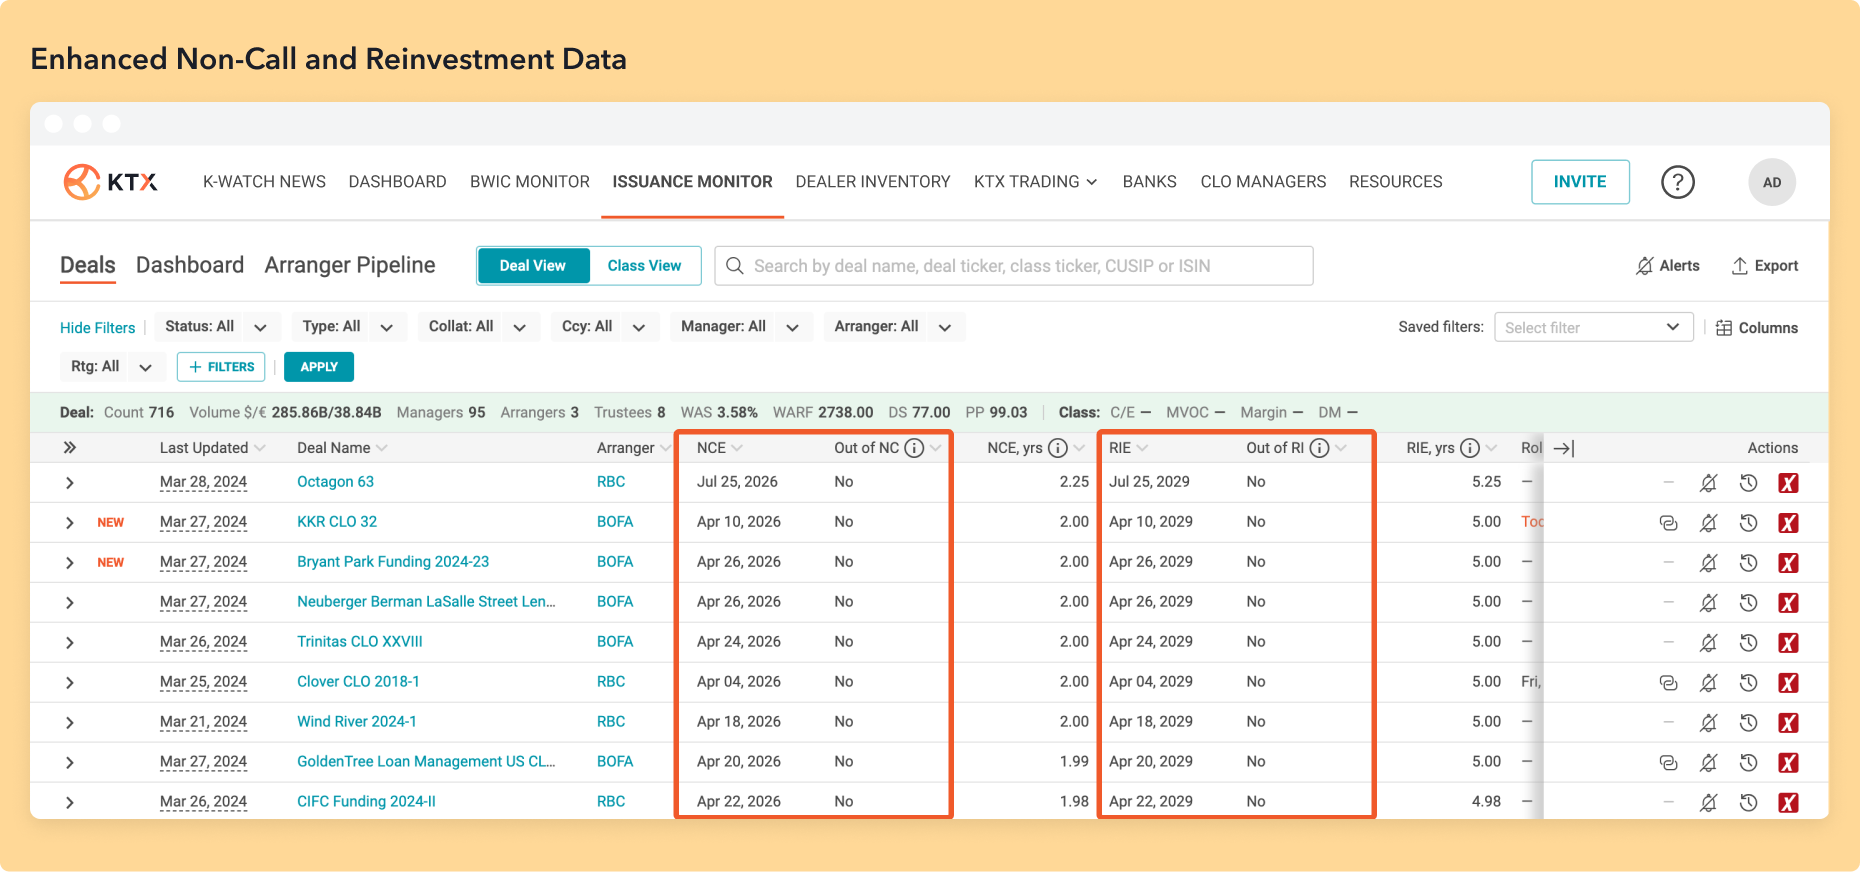
Task: Expand all rows using double chevron header icon
Action: click(x=70, y=448)
